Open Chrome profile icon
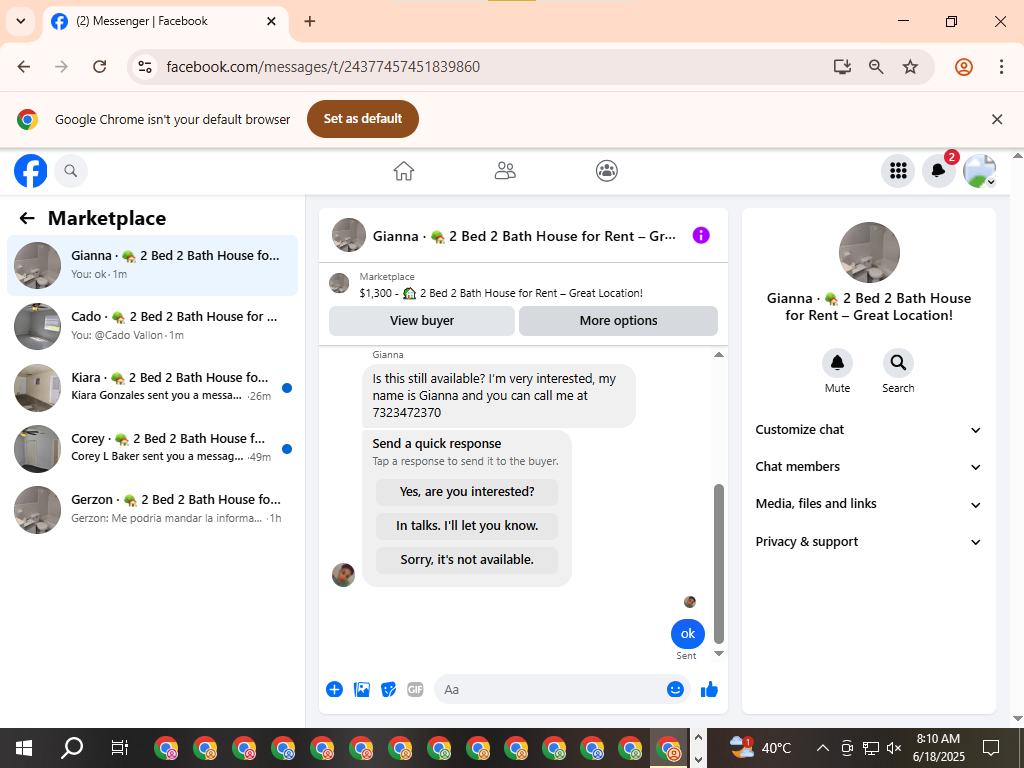The image size is (1024, 768). tap(964, 67)
